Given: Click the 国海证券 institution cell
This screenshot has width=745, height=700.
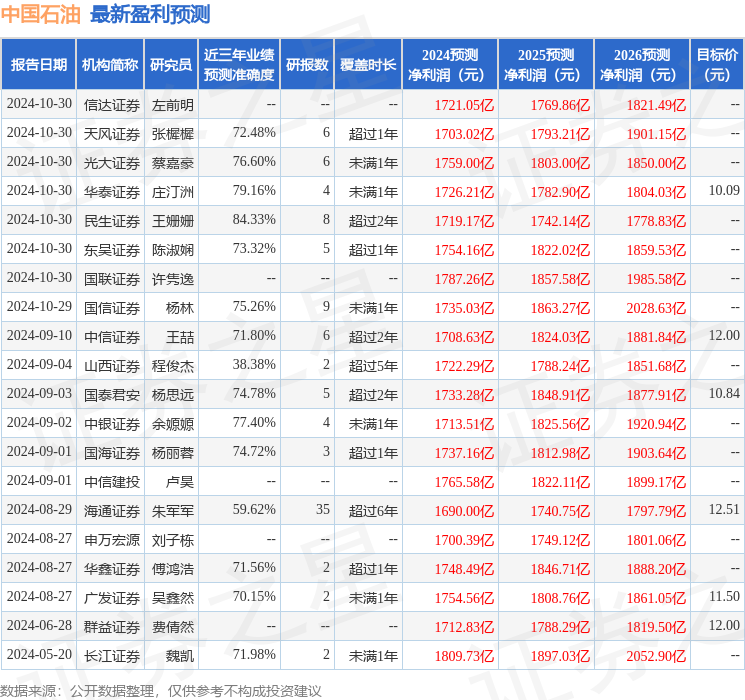Looking at the screenshot, I should [112, 453].
